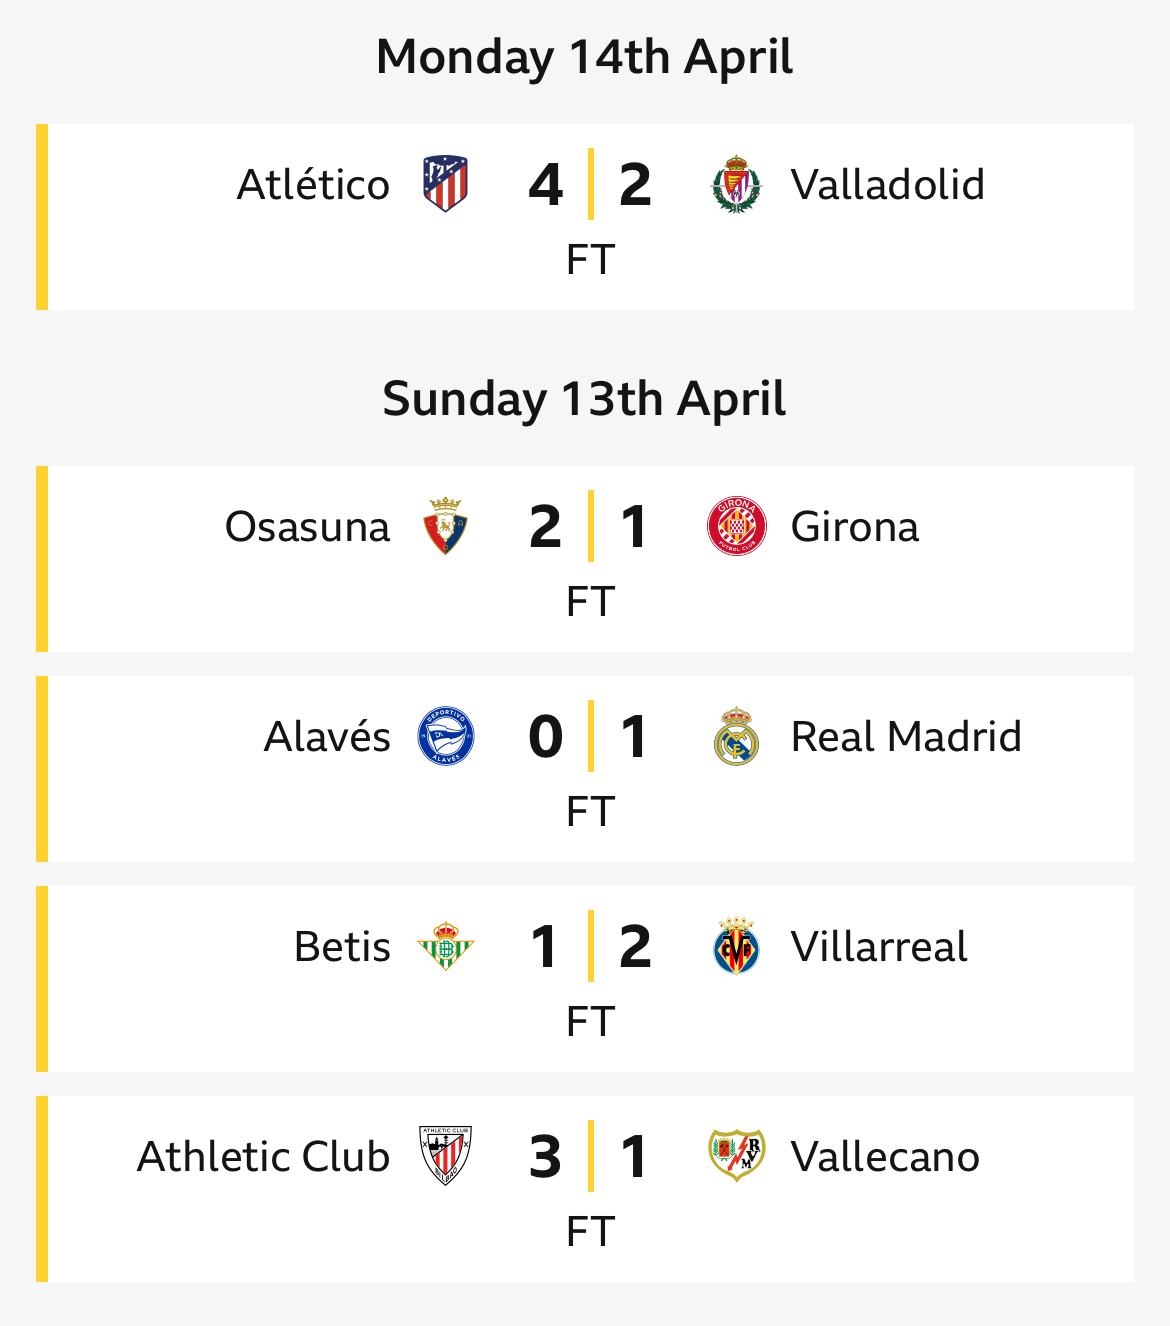Click the Girona club badge
Screen dimensions: 1170x1326
click(x=737, y=526)
